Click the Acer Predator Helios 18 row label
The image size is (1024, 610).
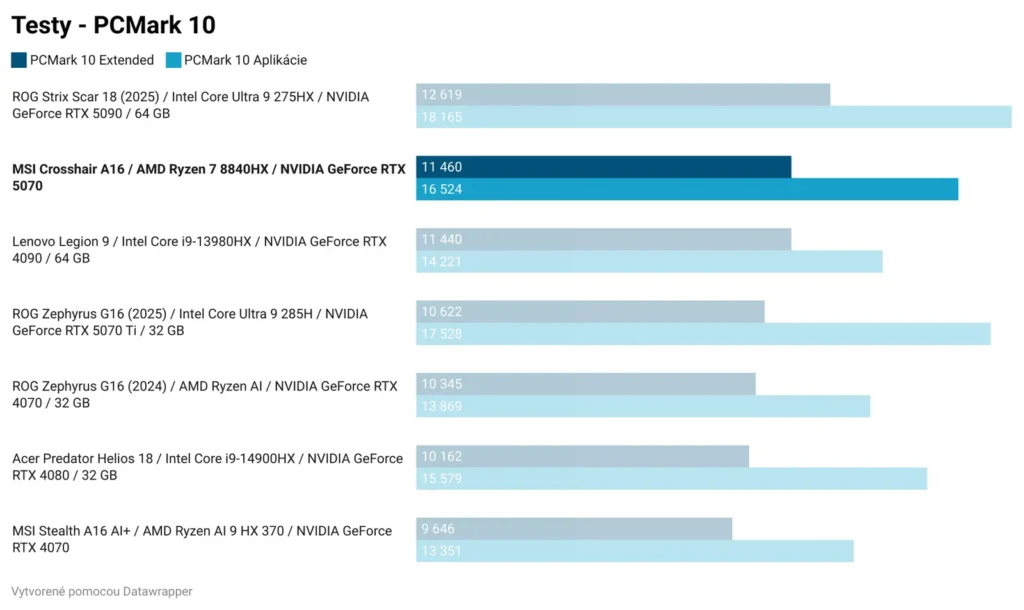[x=207, y=467]
